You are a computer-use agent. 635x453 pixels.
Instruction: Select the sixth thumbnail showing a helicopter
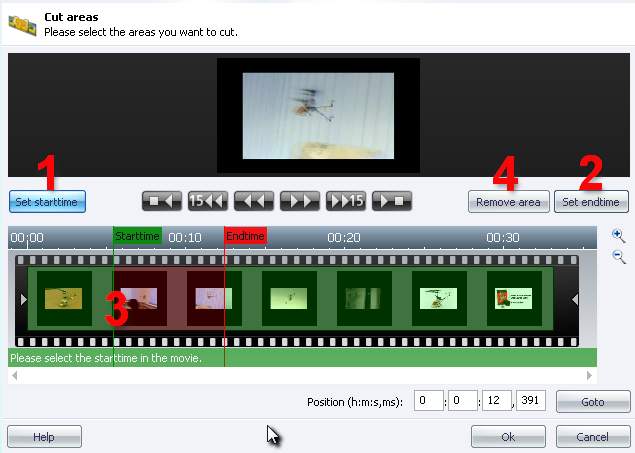tap(439, 298)
